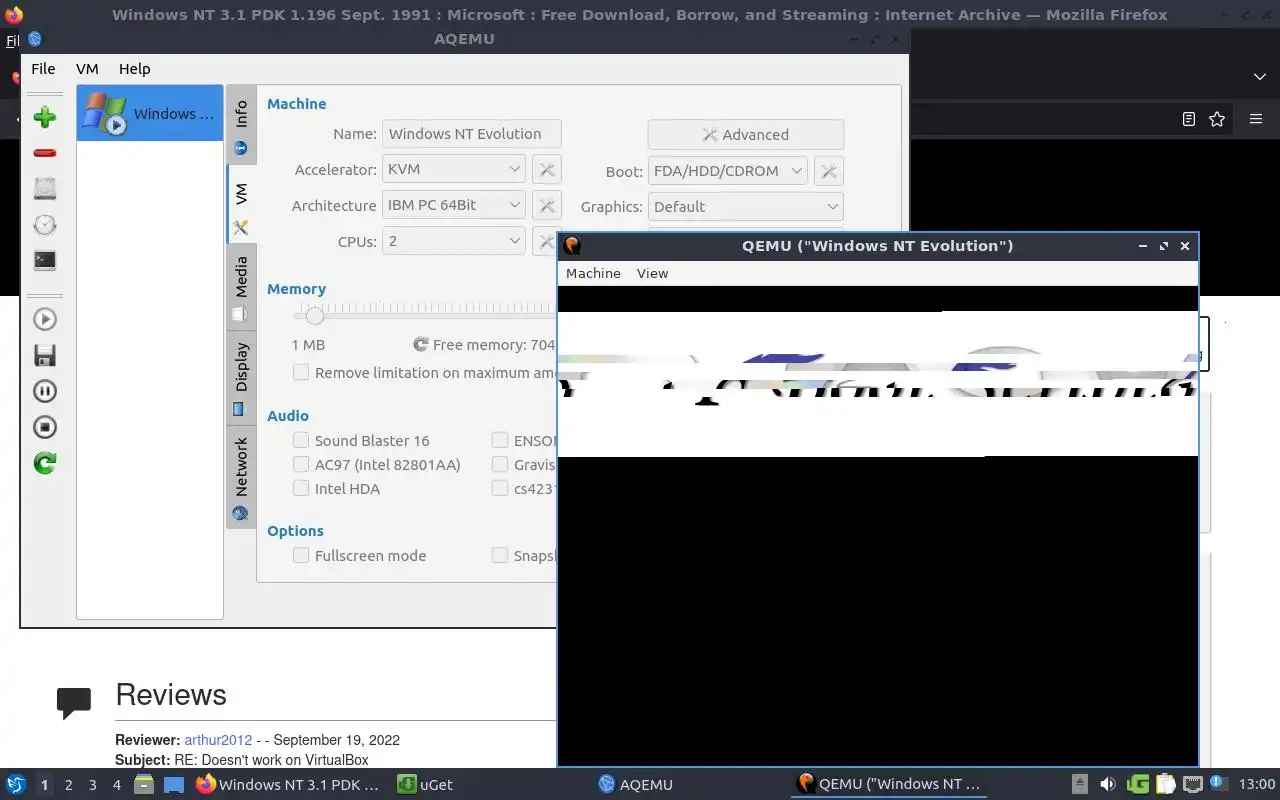Click the clock icon in AQEMU sidebar
The width and height of the screenshot is (1280, 800).
click(45, 224)
